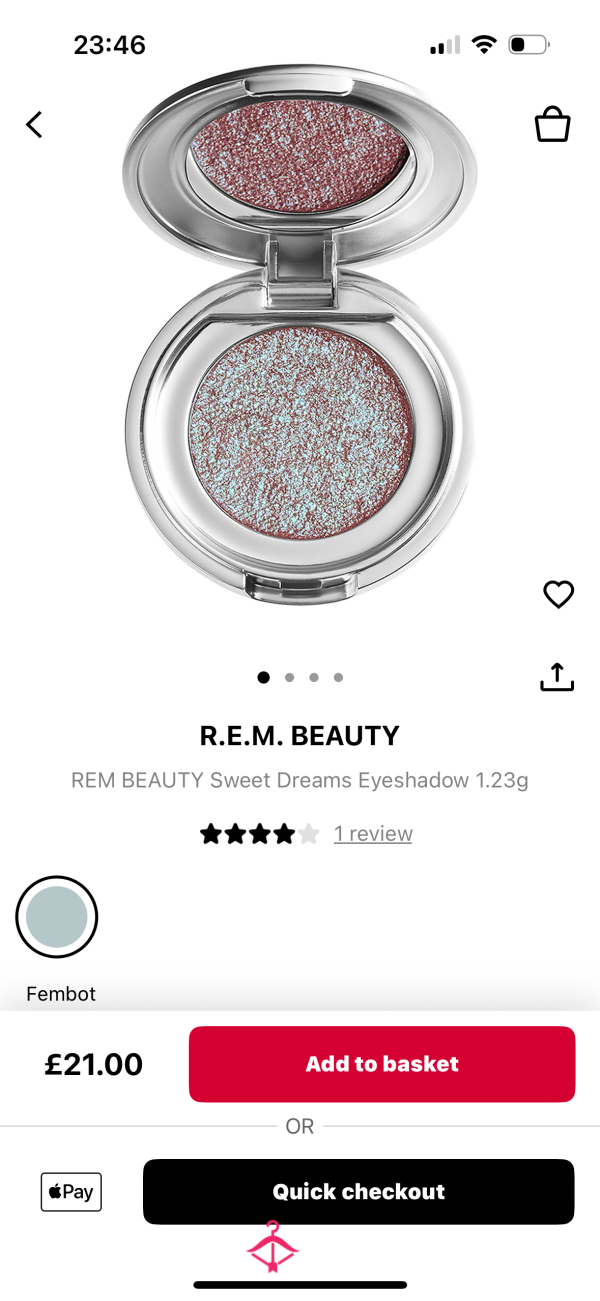Tap the Fembot shade label

coord(61,994)
